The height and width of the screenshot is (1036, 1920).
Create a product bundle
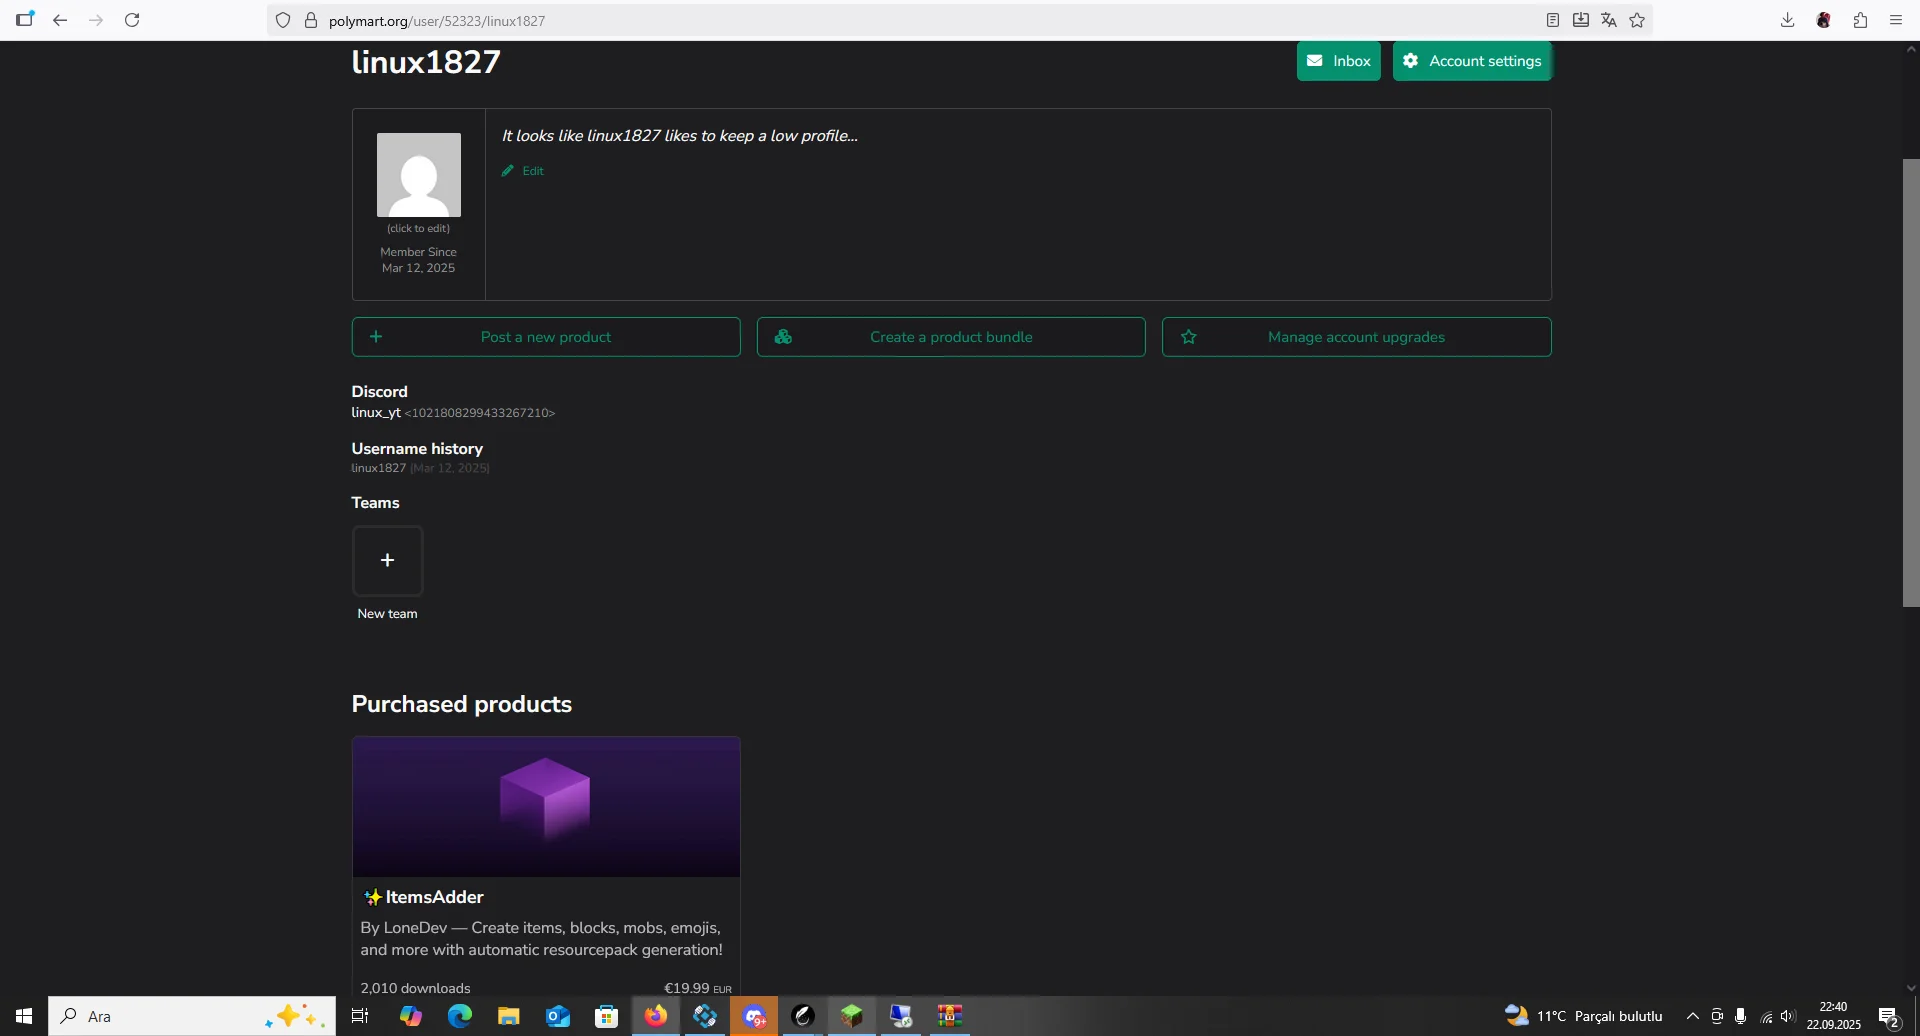(x=951, y=337)
